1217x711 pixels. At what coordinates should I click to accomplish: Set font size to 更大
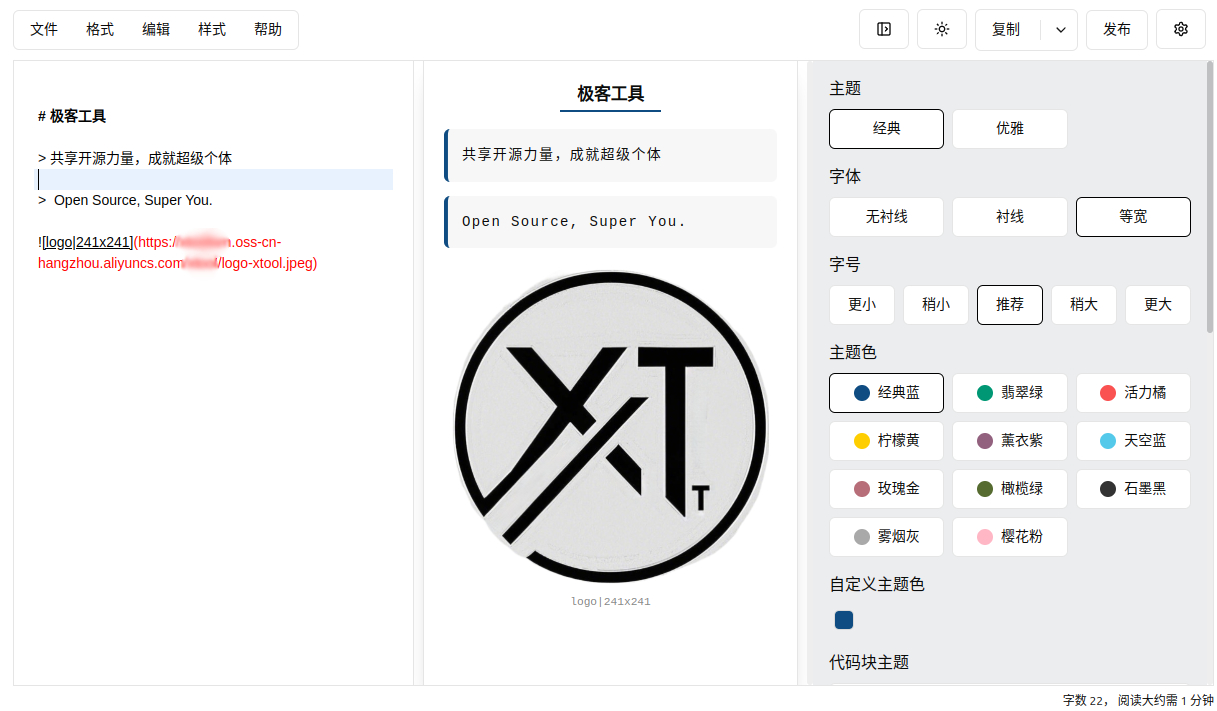point(1157,305)
